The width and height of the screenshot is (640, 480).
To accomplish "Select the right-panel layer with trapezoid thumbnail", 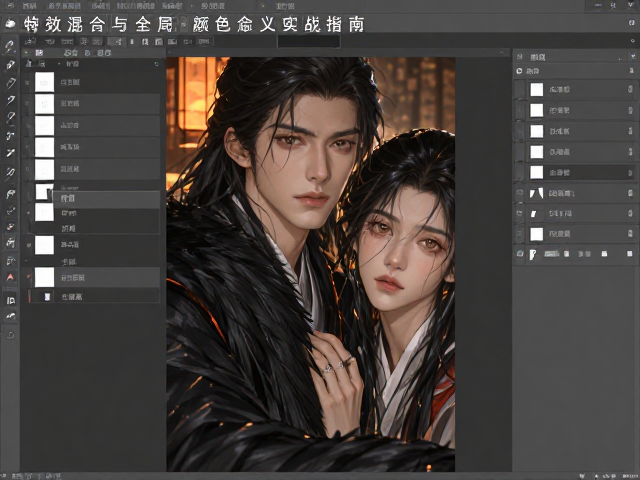I will [574, 193].
